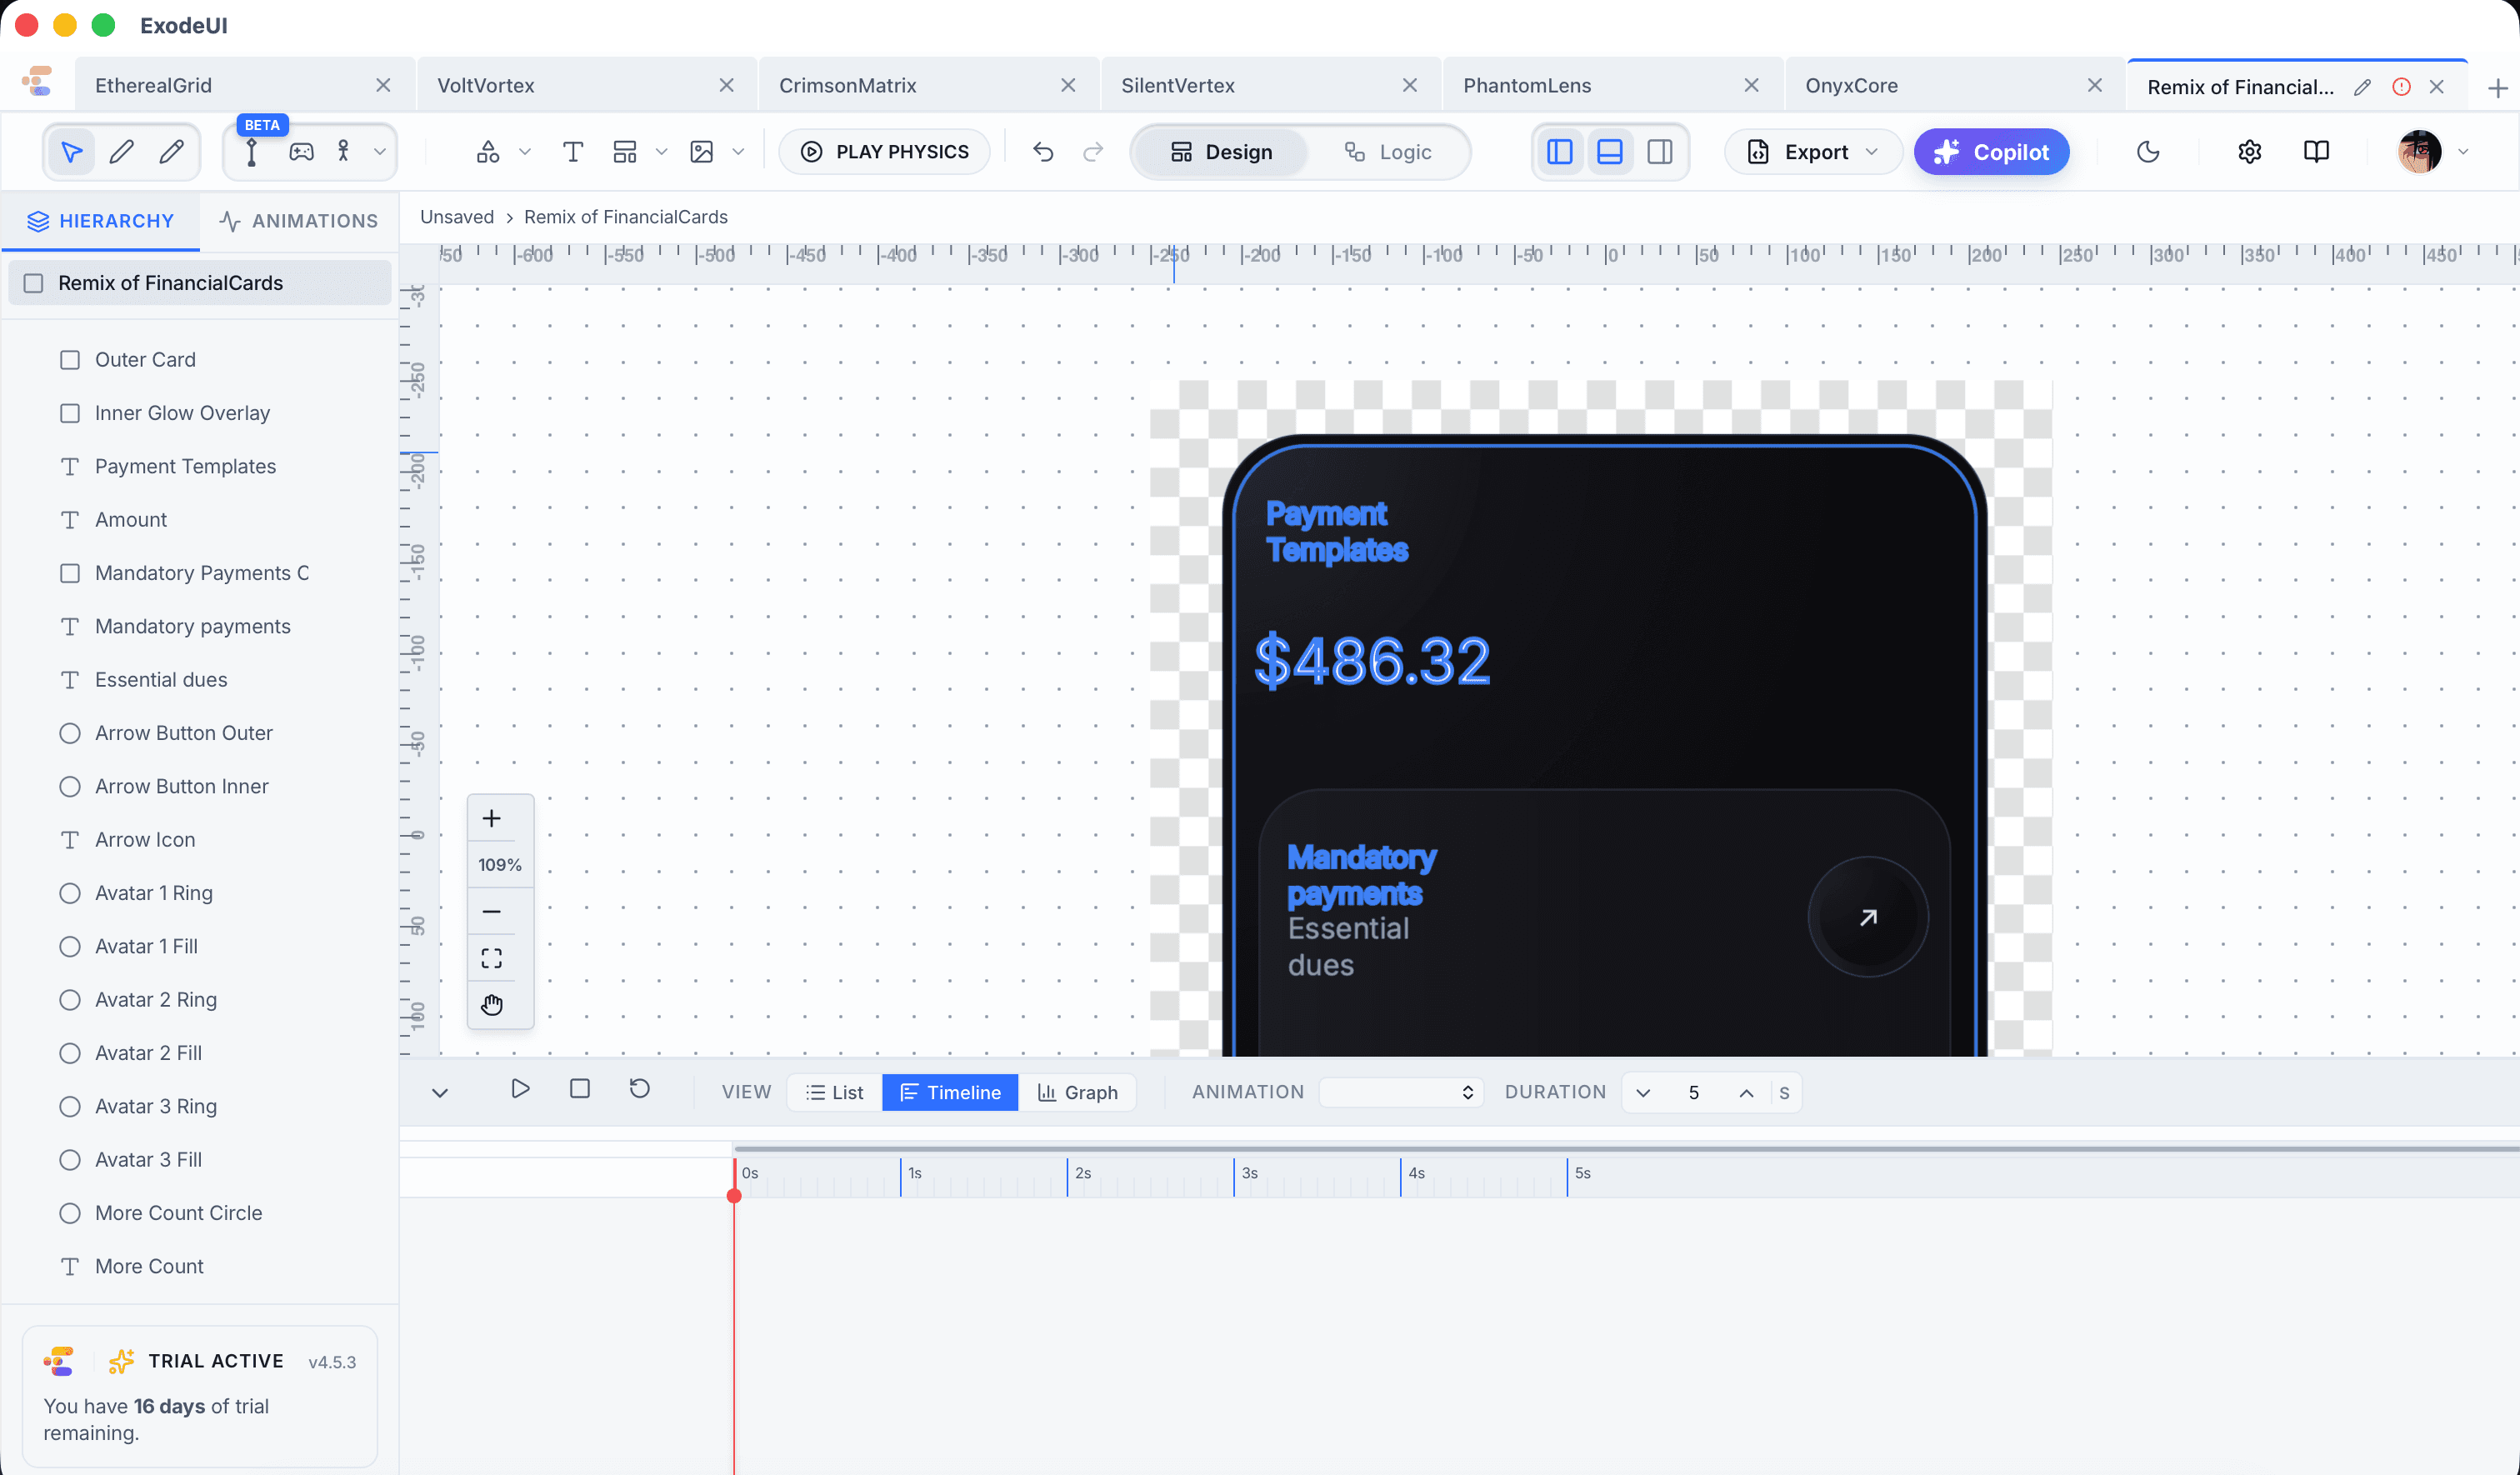The width and height of the screenshot is (2520, 1475).
Task: Select the pen drawing tool
Action: coord(120,151)
